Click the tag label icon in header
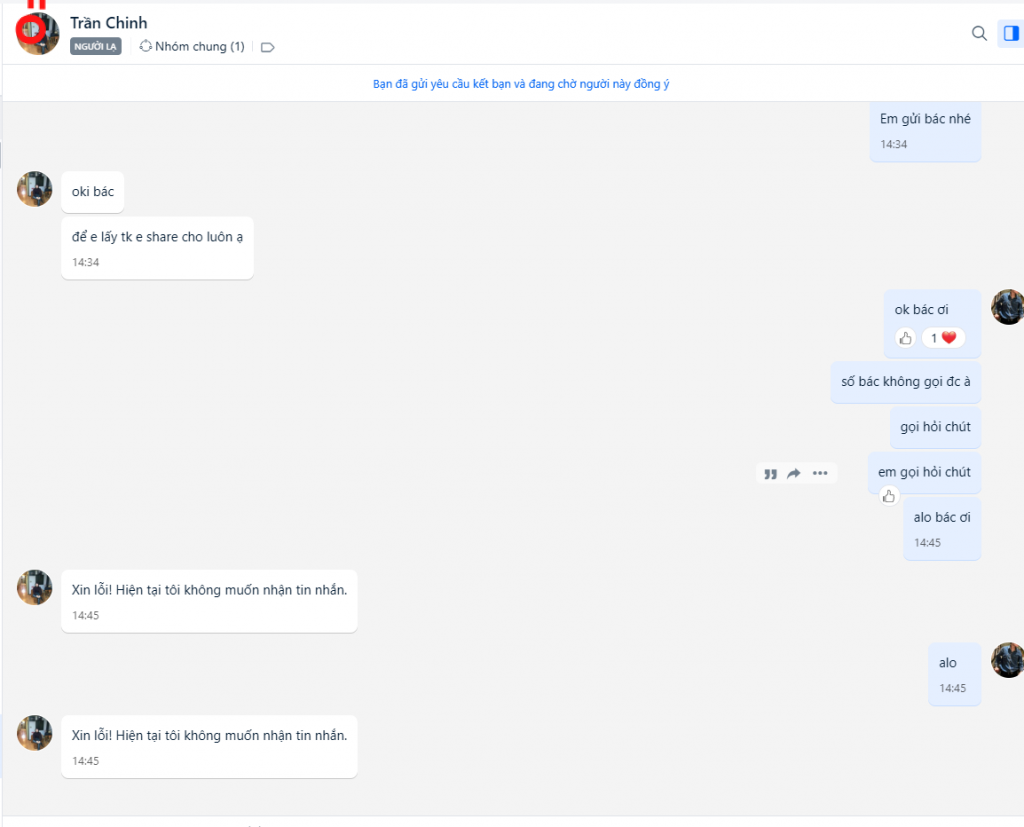The image size is (1024, 827). (x=267, y=47)
